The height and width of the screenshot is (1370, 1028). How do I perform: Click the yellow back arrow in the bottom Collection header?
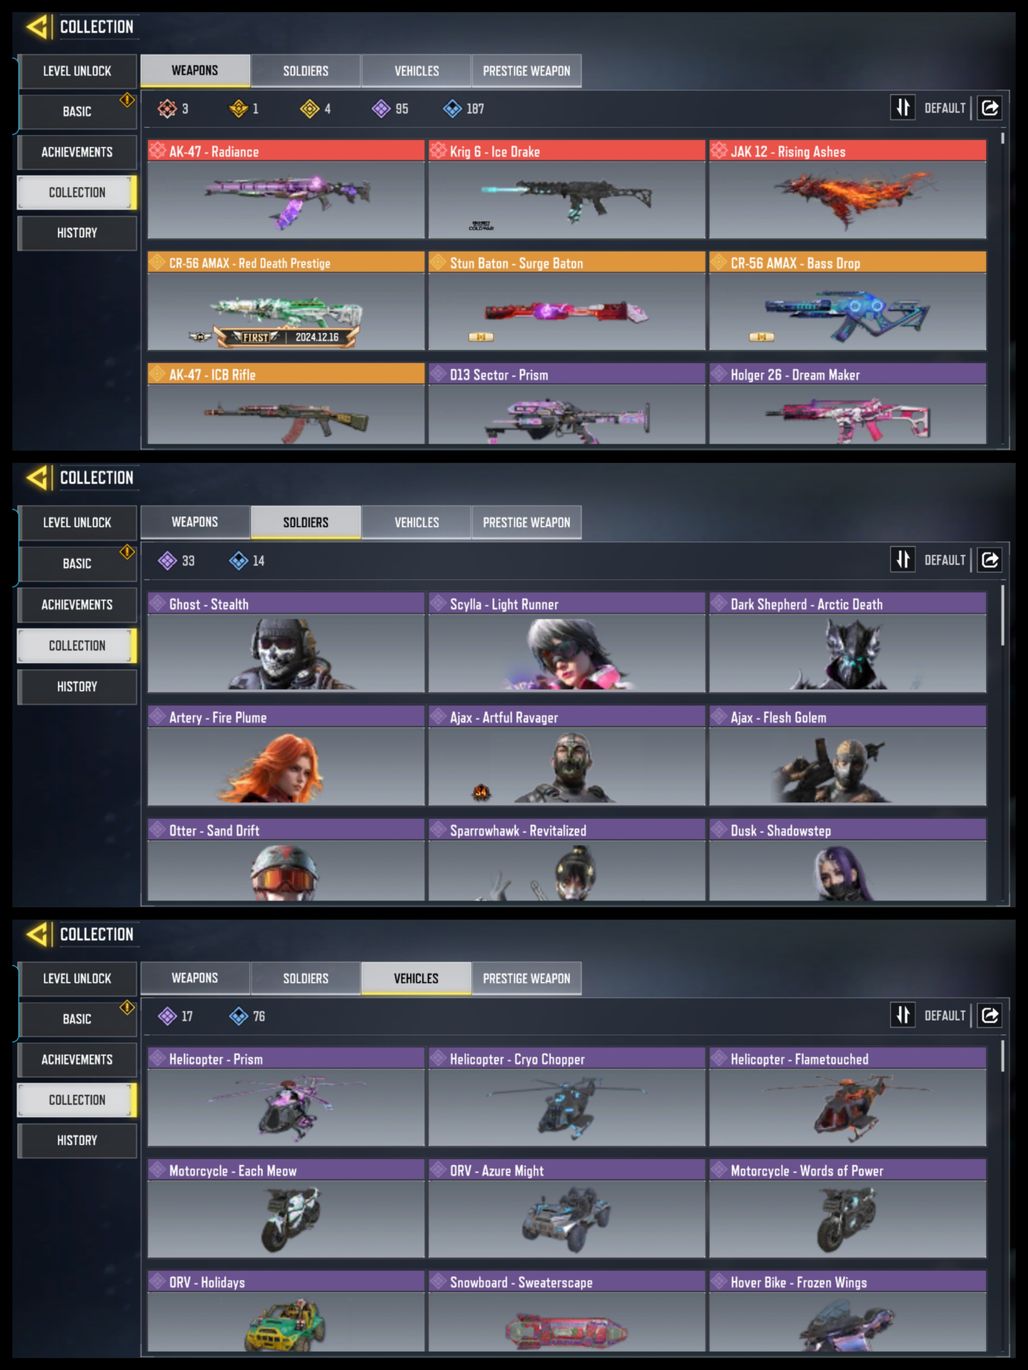[37, 934]
